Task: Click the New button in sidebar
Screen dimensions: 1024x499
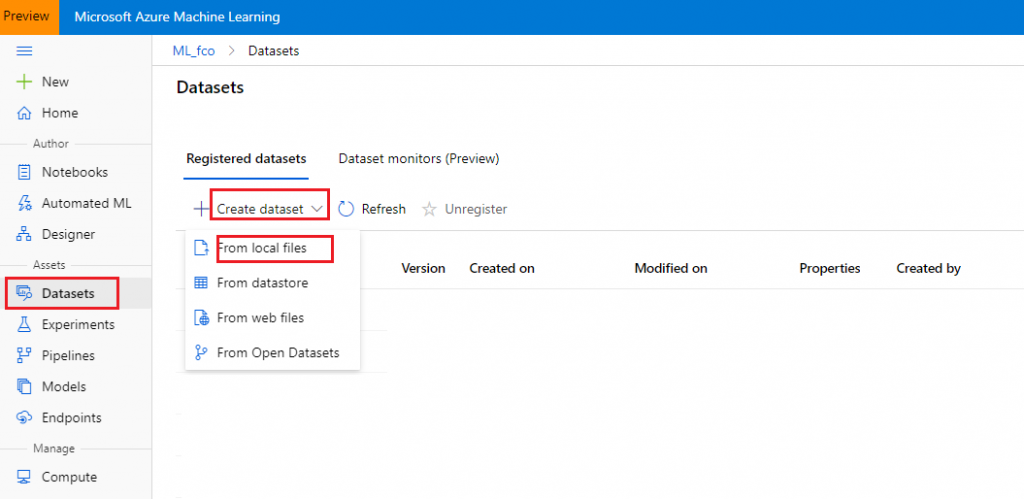Action: [x=55, y=82]
